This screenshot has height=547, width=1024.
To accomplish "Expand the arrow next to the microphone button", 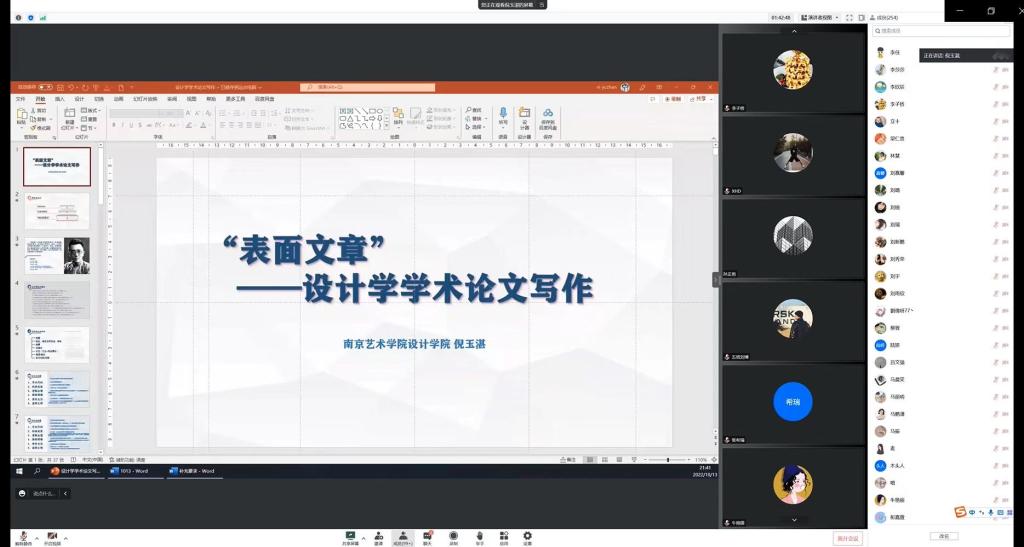I will click(35, 535).
